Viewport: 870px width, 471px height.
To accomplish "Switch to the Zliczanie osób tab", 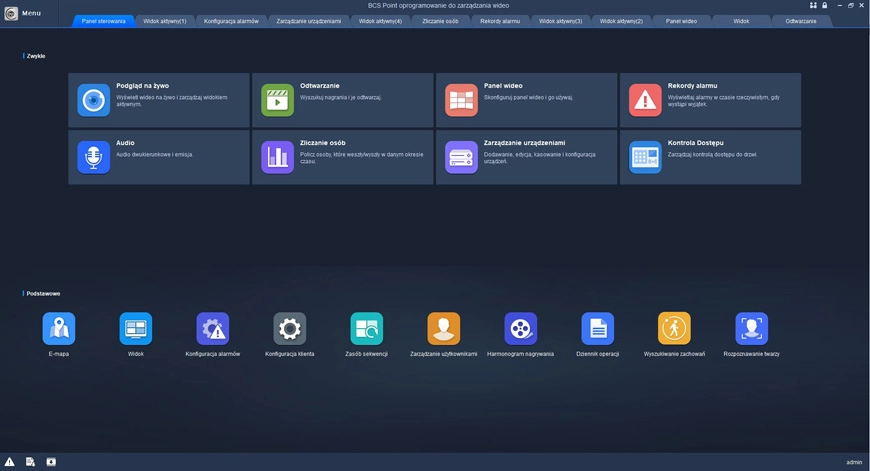I will (441, 21).
